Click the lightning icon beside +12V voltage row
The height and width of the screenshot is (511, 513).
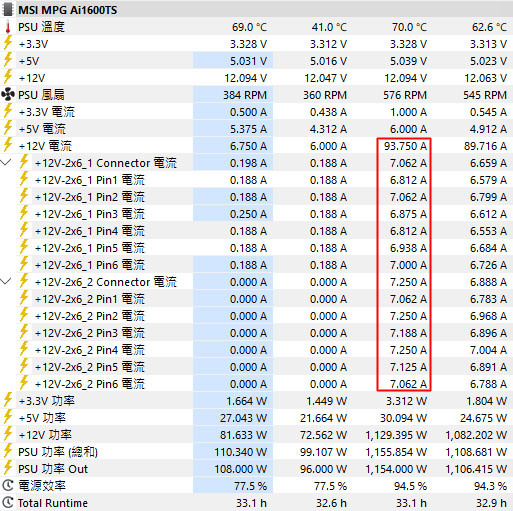(x=8, y=77)
